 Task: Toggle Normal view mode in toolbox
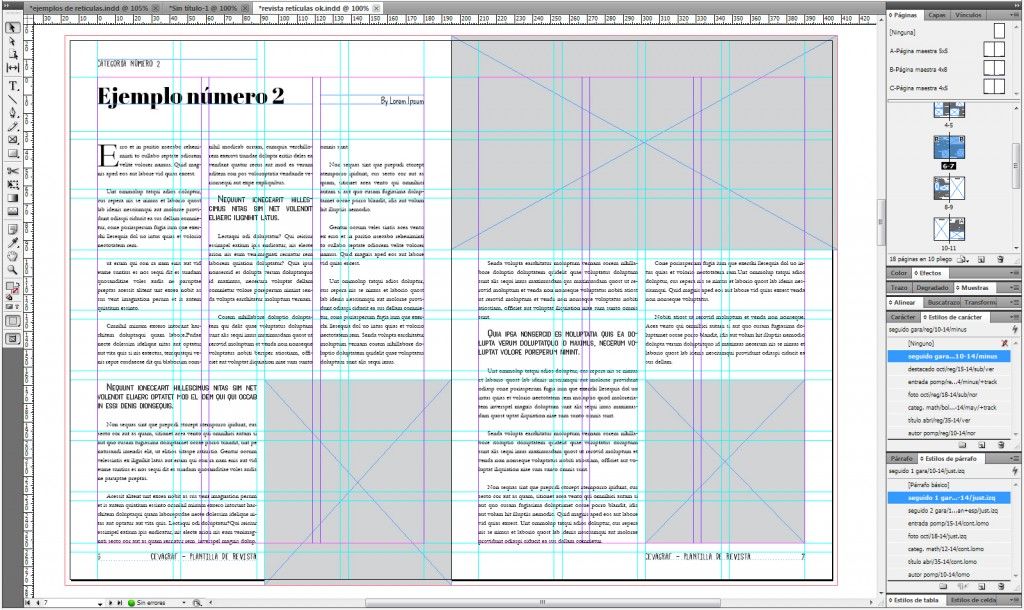point(12,321)
